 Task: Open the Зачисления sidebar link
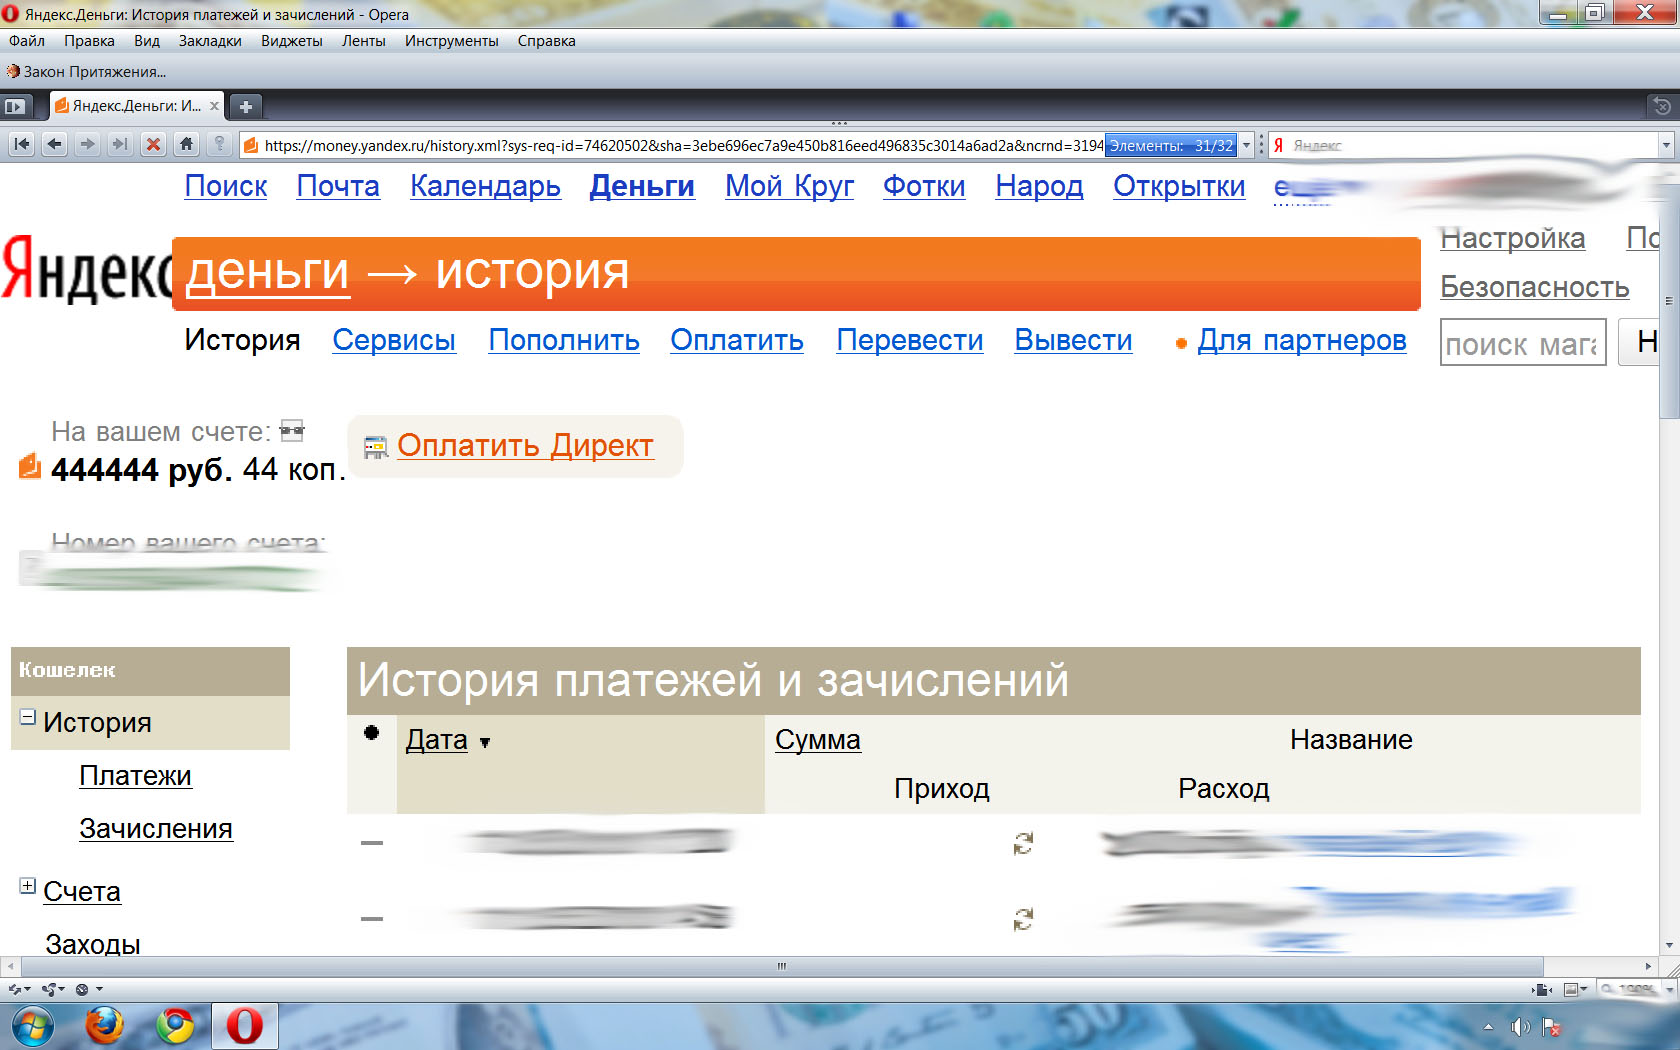point(156,829)
